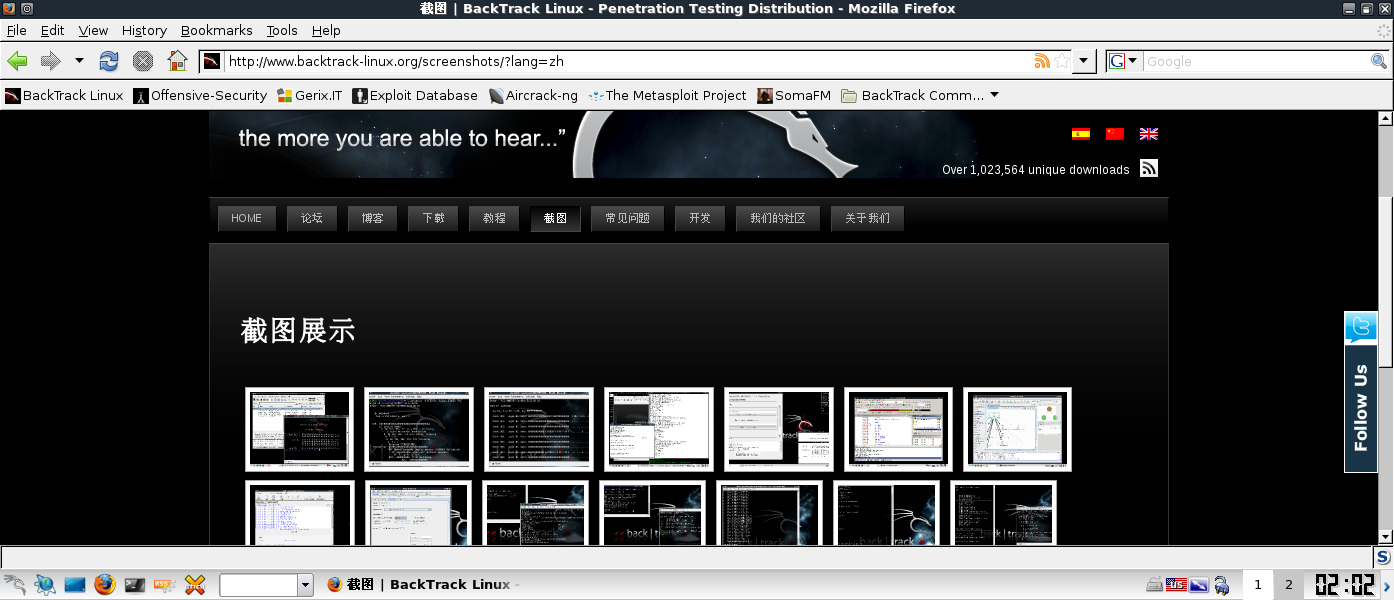
Task: Open the Twitter Follow Us side badge
Action: pyautogui.click(x=1361, y=392)
